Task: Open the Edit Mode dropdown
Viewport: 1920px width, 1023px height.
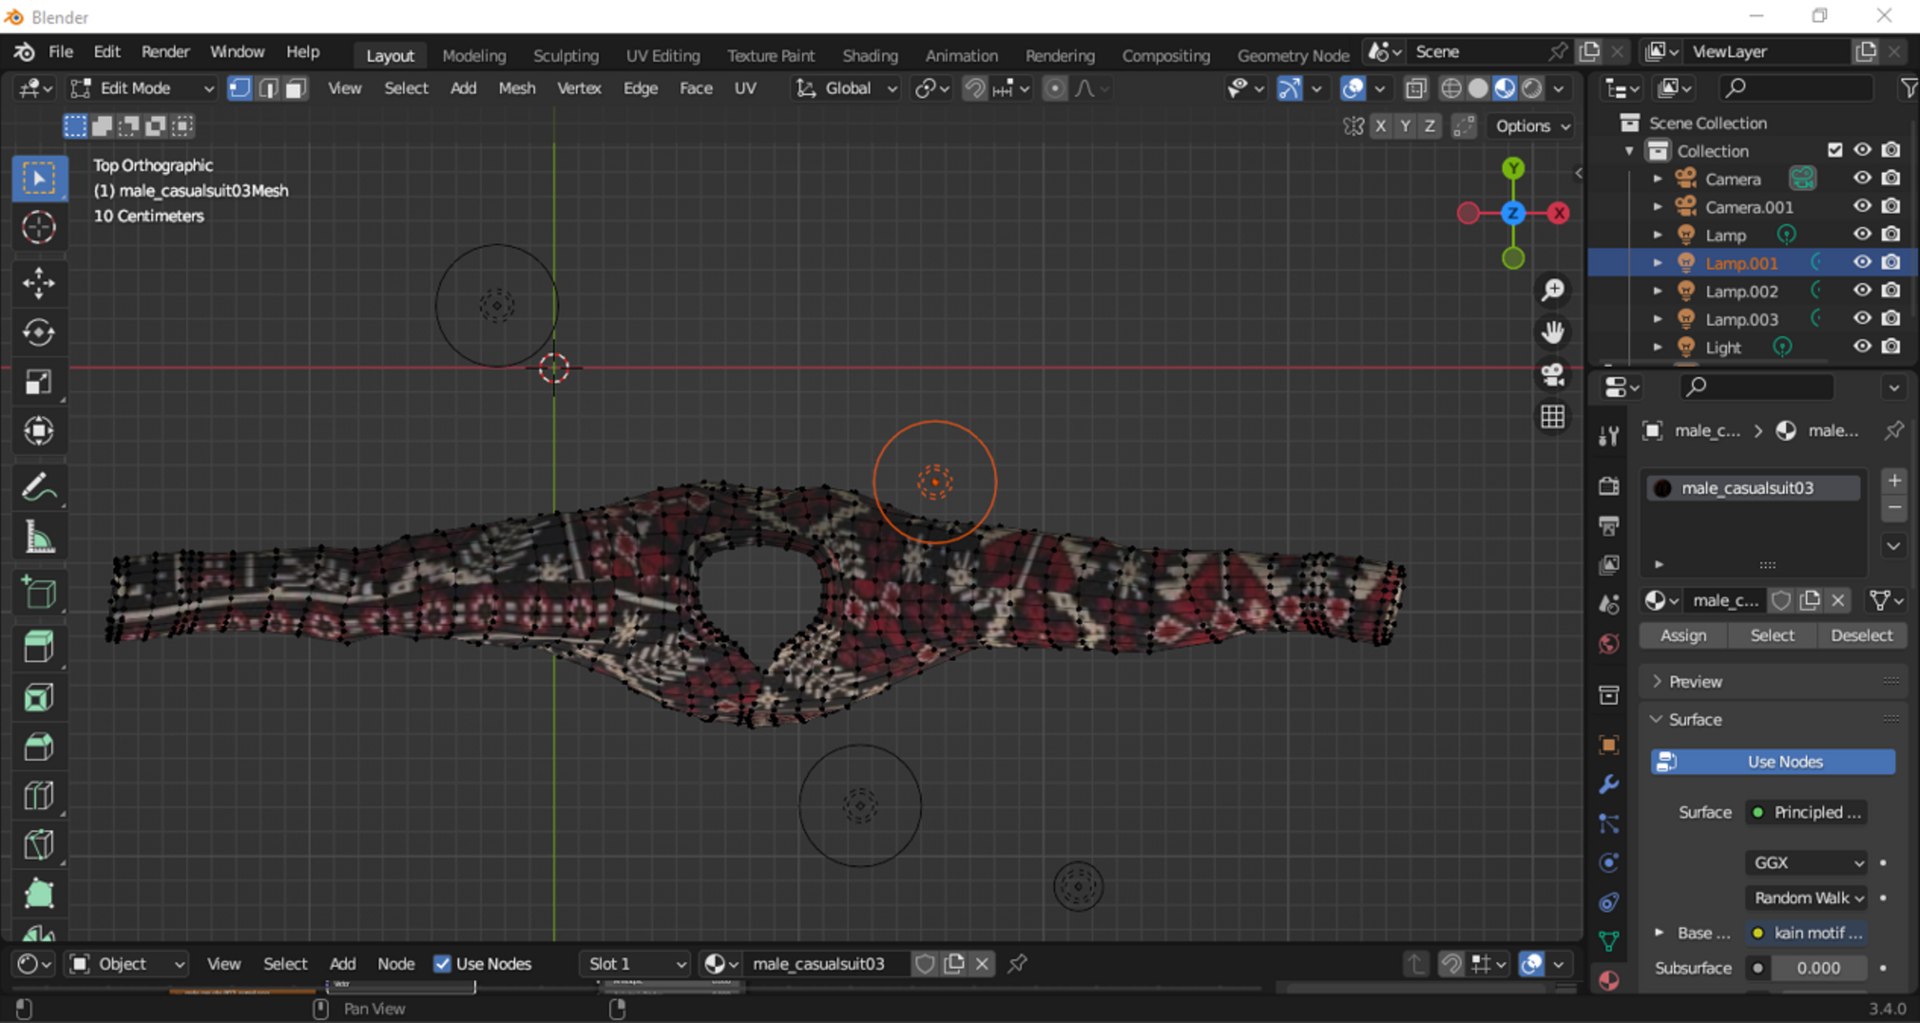Action: [x=142, y=88]
